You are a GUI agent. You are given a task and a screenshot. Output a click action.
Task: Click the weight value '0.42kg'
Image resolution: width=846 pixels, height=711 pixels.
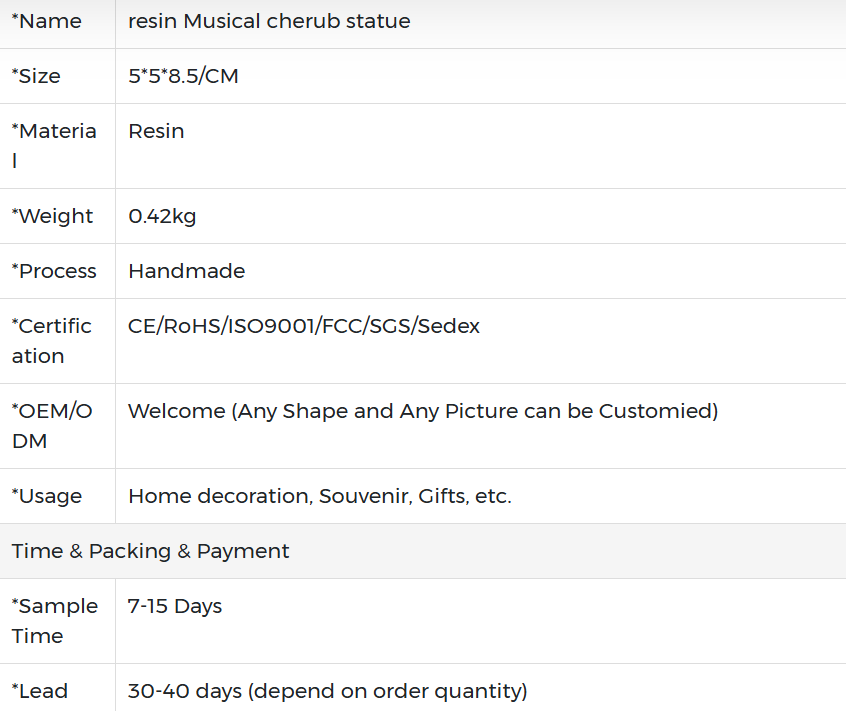[x=162, y=216]
